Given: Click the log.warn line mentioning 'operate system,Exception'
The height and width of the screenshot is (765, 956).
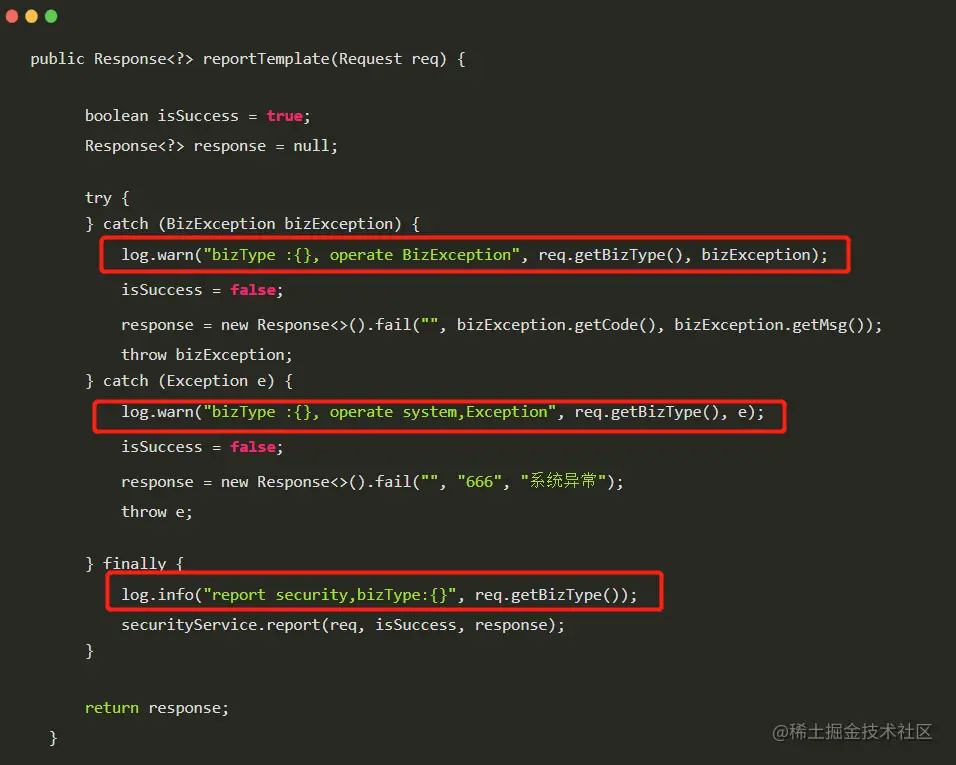Looking at the screenshot, I should [x=443, y=412].
